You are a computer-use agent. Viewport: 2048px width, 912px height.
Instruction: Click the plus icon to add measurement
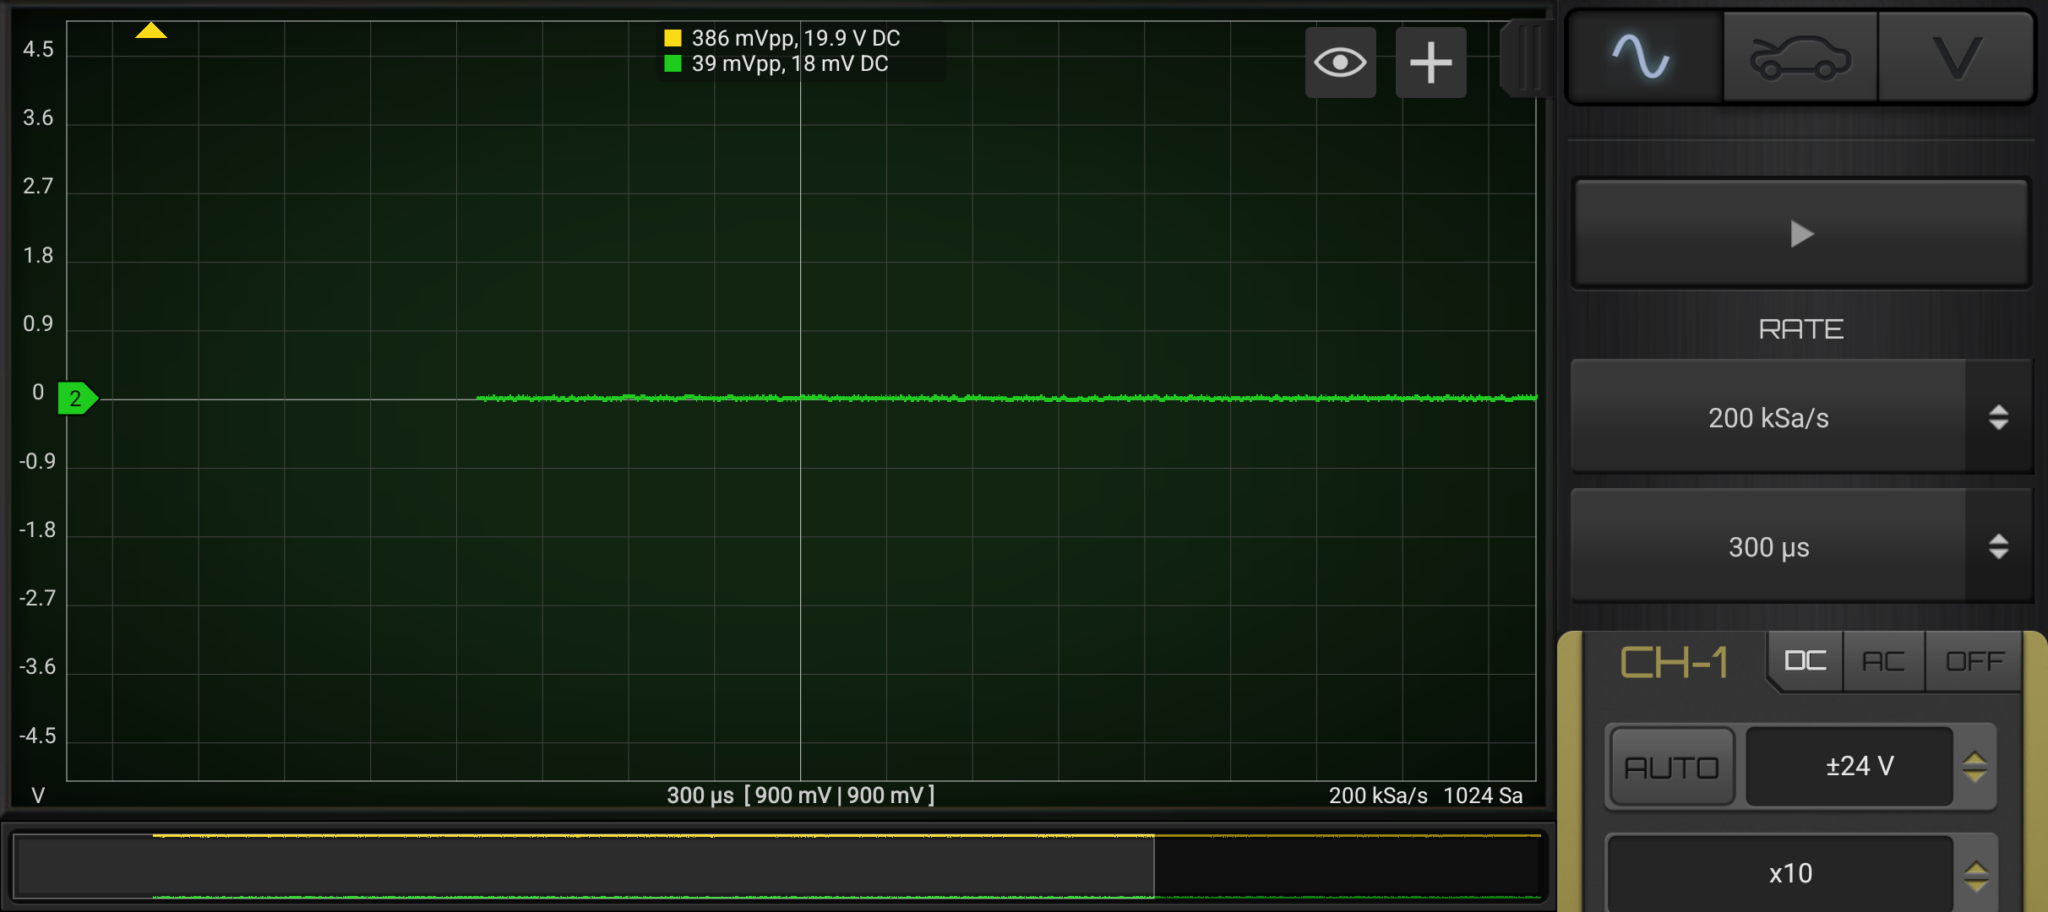click(x=1430, y=63)
